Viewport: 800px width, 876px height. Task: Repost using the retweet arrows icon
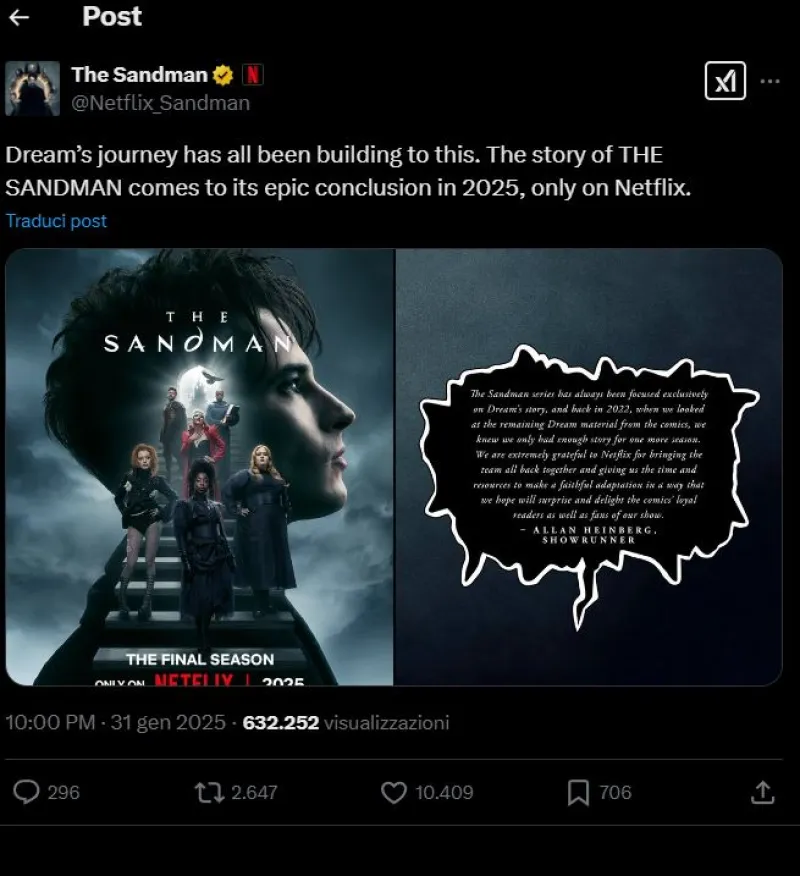[x=209, y=792]
